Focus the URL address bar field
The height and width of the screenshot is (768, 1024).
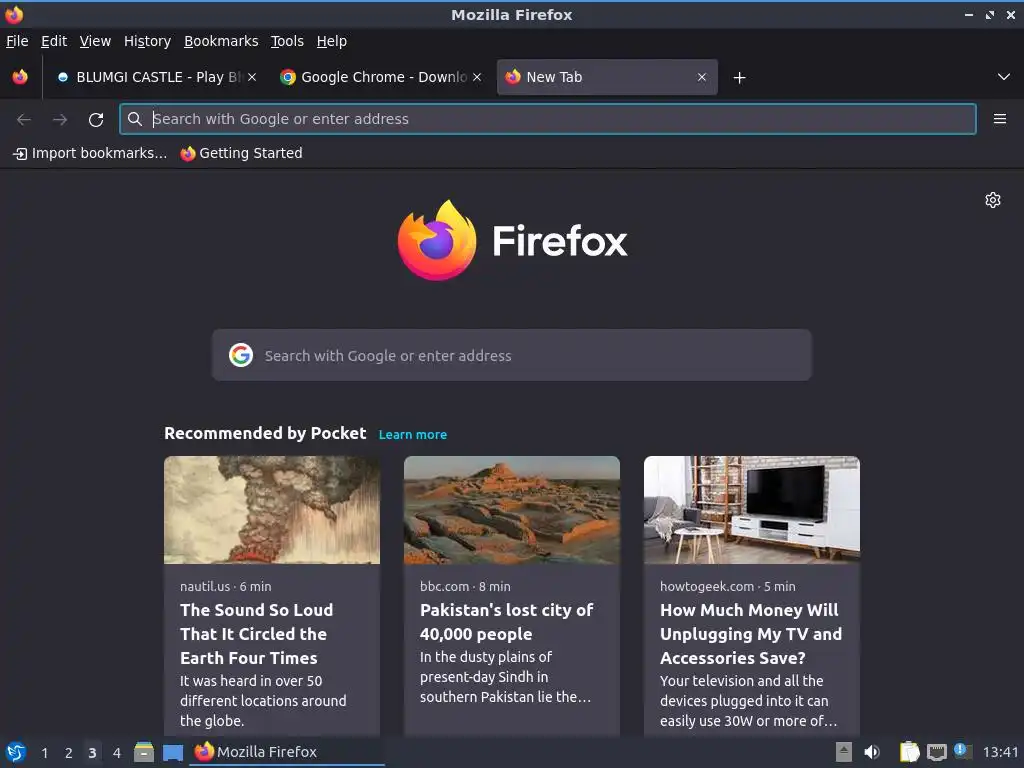coord(548,119)
